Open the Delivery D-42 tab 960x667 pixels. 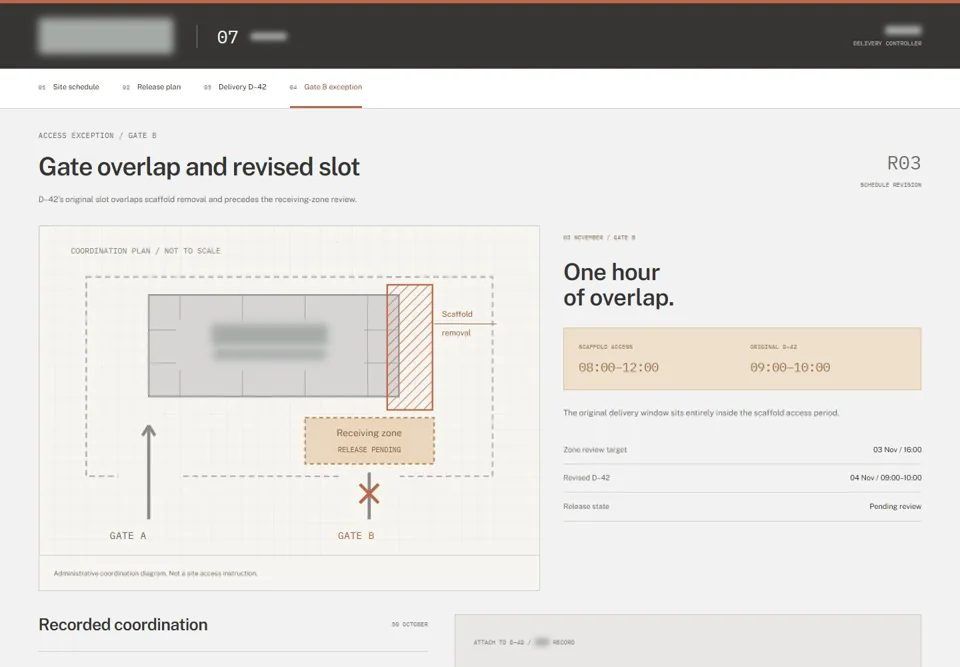point(235,87)
